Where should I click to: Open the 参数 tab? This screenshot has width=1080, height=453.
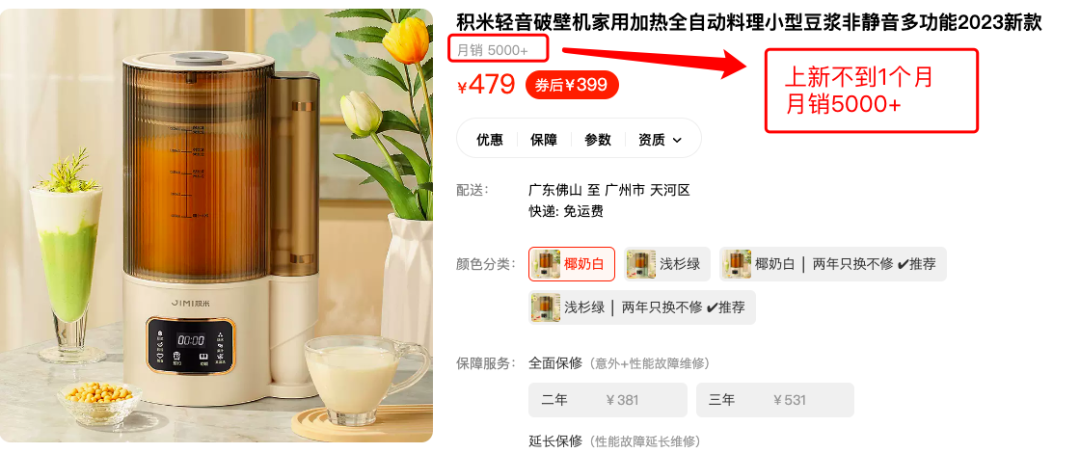pyautogui.click(x=598, y=140)
